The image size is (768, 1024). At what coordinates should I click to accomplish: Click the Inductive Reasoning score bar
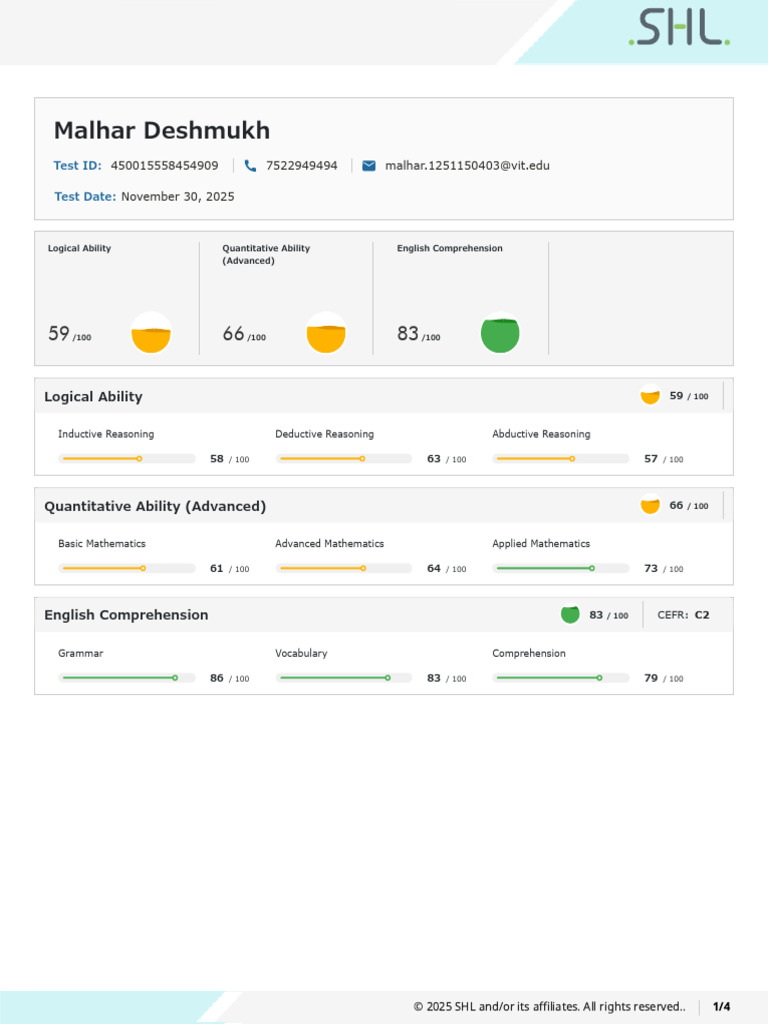point(127,459)
